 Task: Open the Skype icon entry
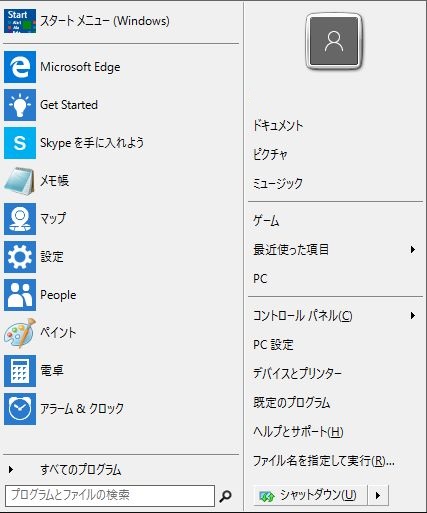click(20, 143)
